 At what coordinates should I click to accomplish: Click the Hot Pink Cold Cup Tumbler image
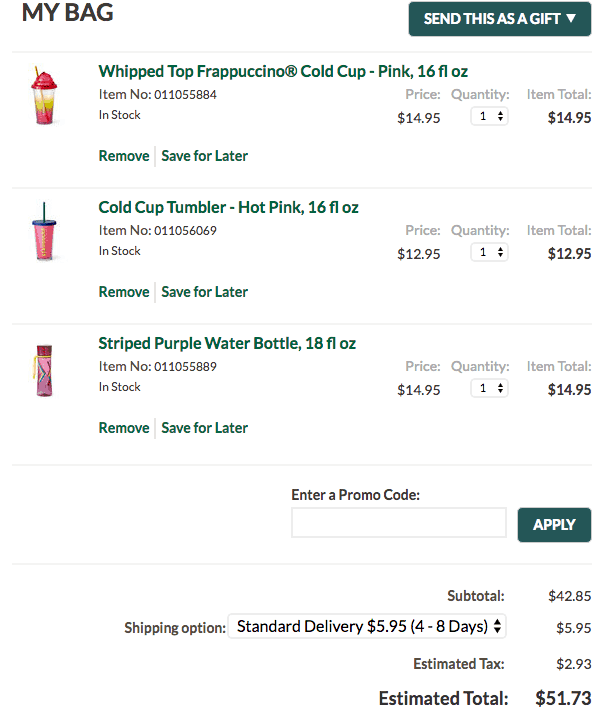(x=44, y=231)
